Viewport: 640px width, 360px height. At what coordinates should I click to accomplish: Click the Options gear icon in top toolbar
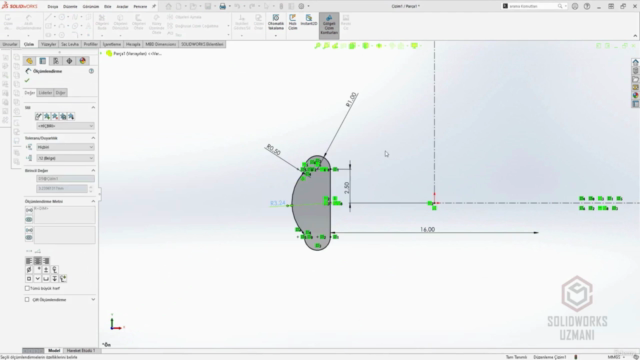(301, 6)
